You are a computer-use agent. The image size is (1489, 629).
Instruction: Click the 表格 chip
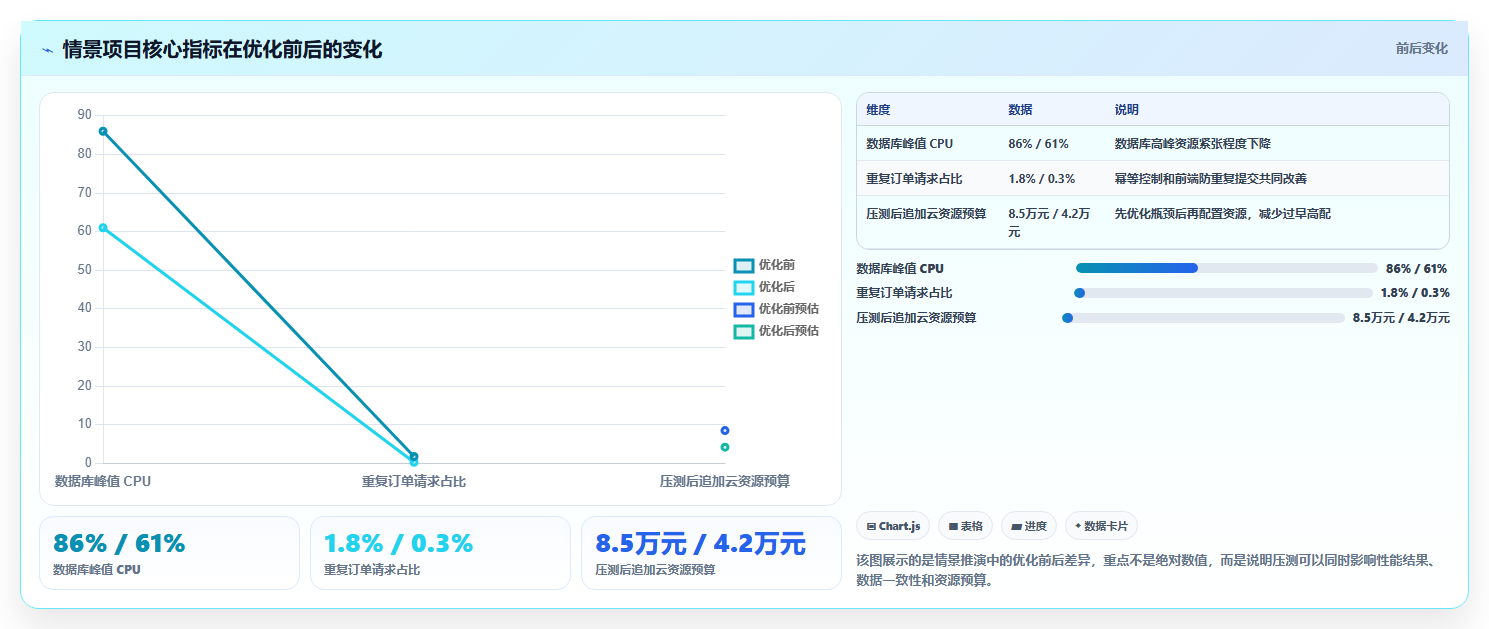click(965, 526)
